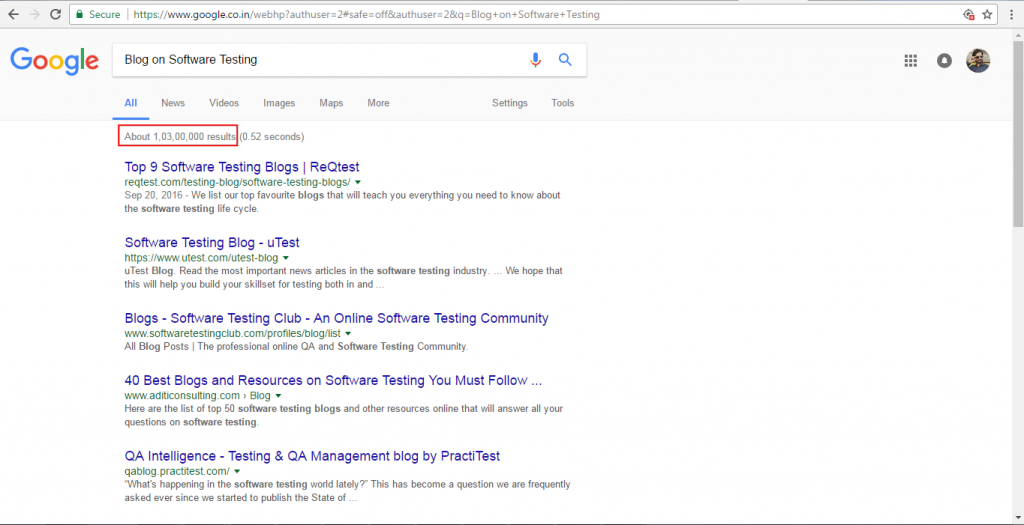Switch to the News tab
The image size is (1024, 525).
coord(173,103)
